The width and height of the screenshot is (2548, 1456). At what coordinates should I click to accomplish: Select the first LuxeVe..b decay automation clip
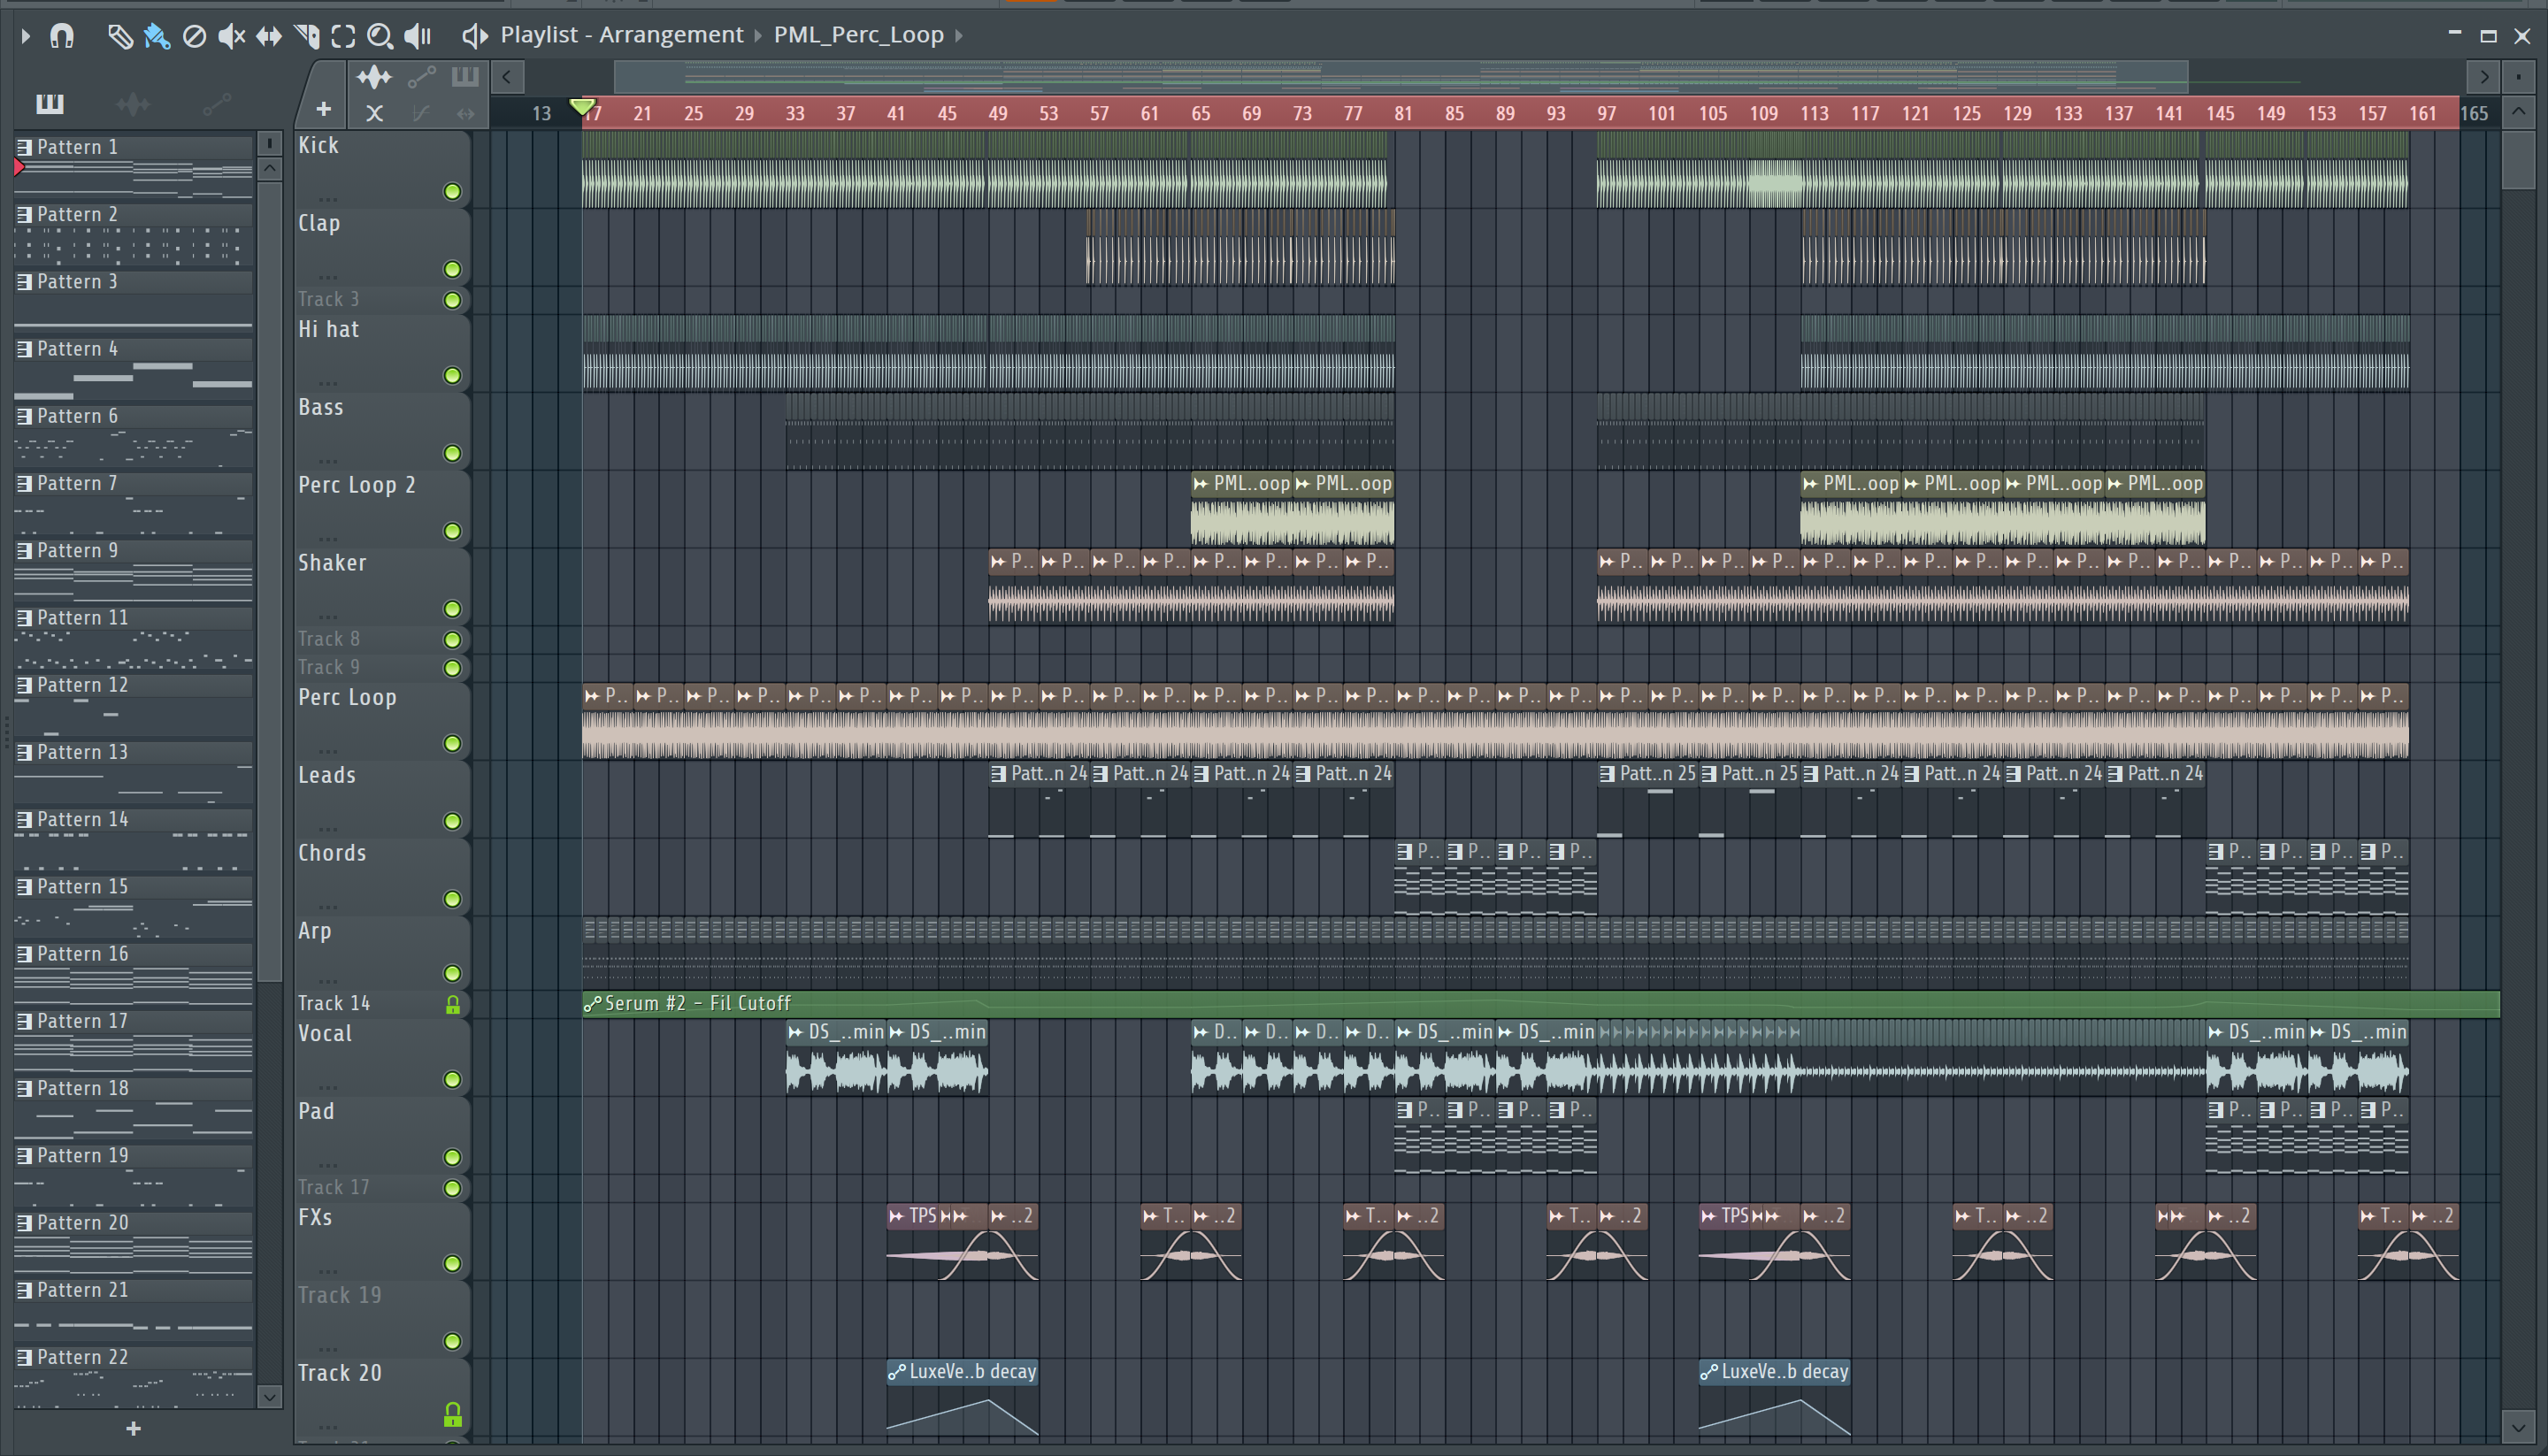[x=962, y=1398]
